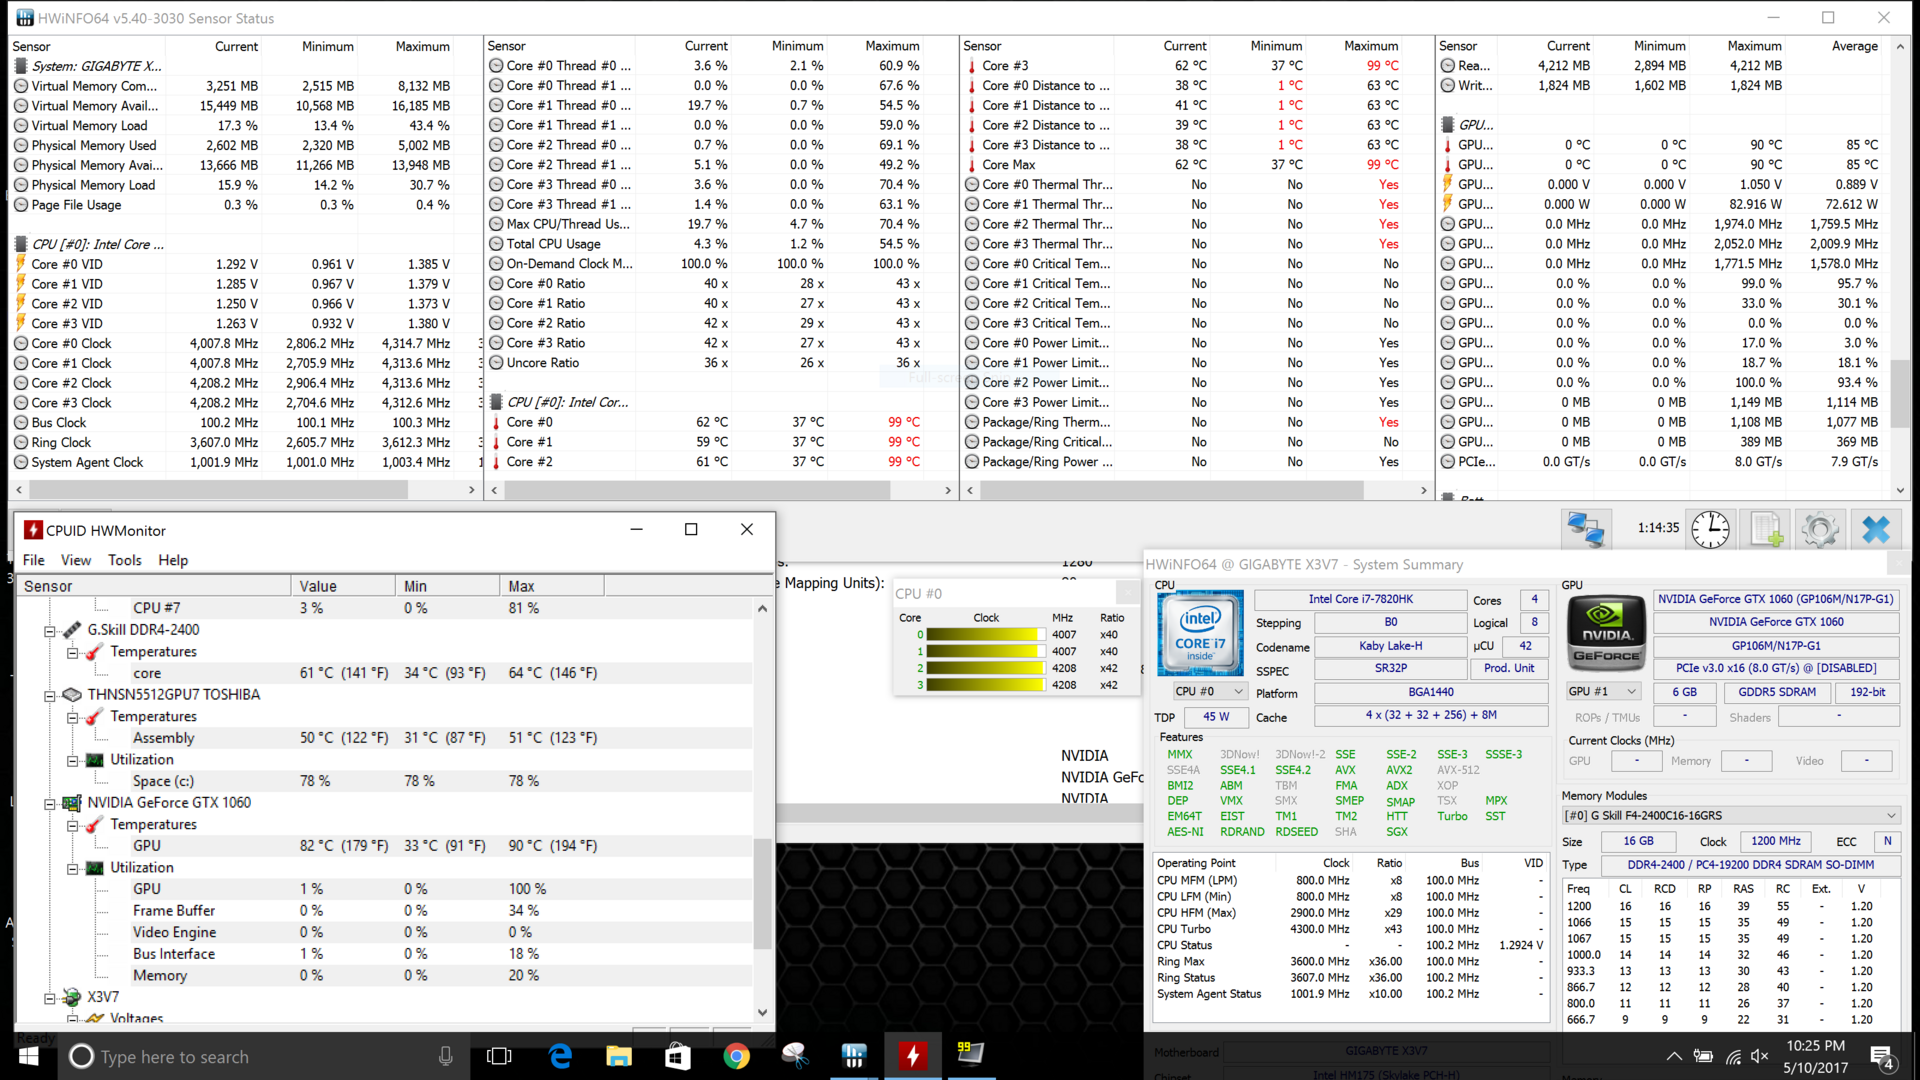Click the network remote monitoring icon in HWiNFO
1920x1080 pixels.
[x=1586, y=529]
